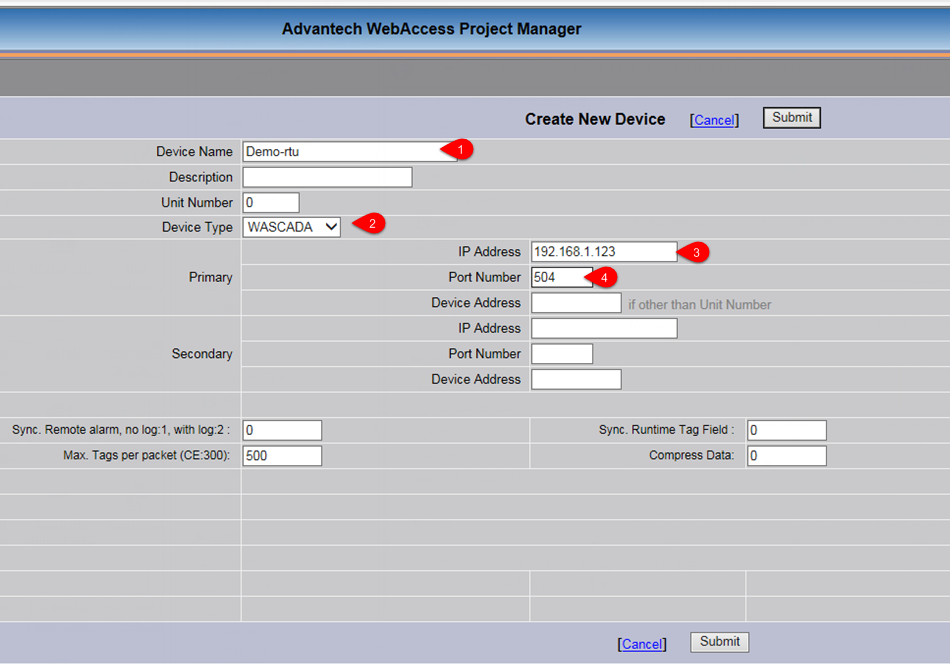
Task: Click red callout marker number 1
Action: pos(459,149)
